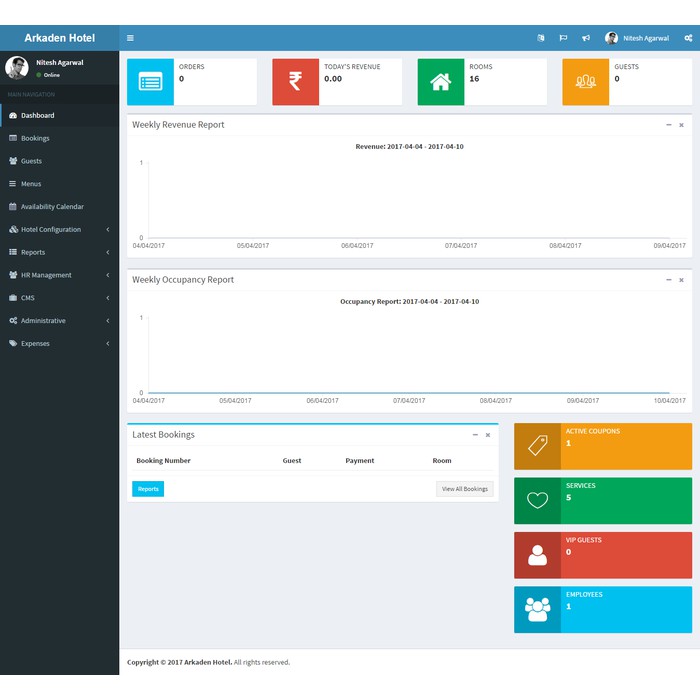Click the rupee Today's Revenue icon
Screen dimensions: 700x700
[295, 82]
